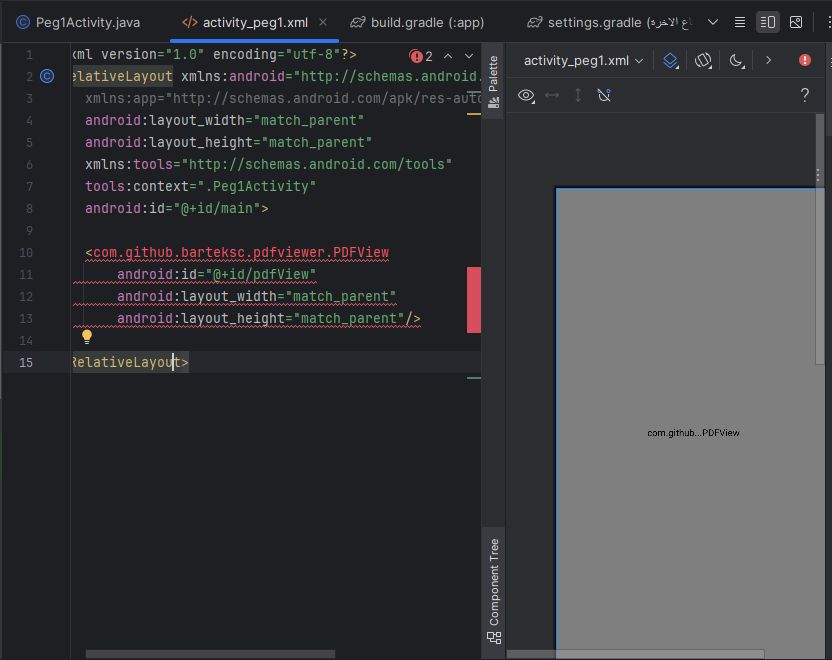Click layout_width="match_parent" on line 4
This screenshot has height=660, width=832.
tap(224, 120)
